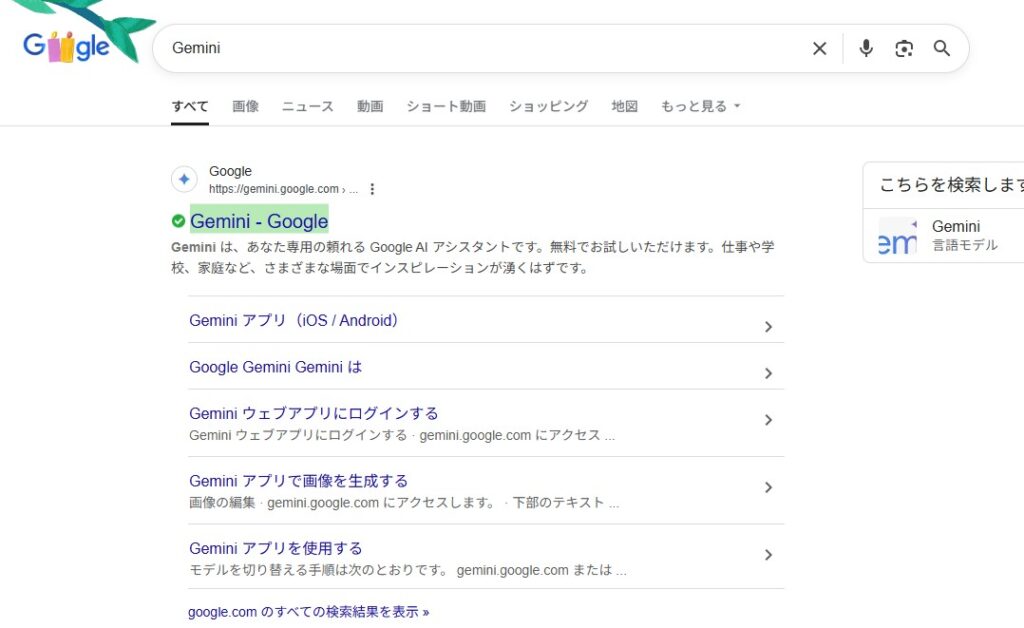Clear the search query with X icon
This screenshot has height=628, width=1024.
[819, 48]
